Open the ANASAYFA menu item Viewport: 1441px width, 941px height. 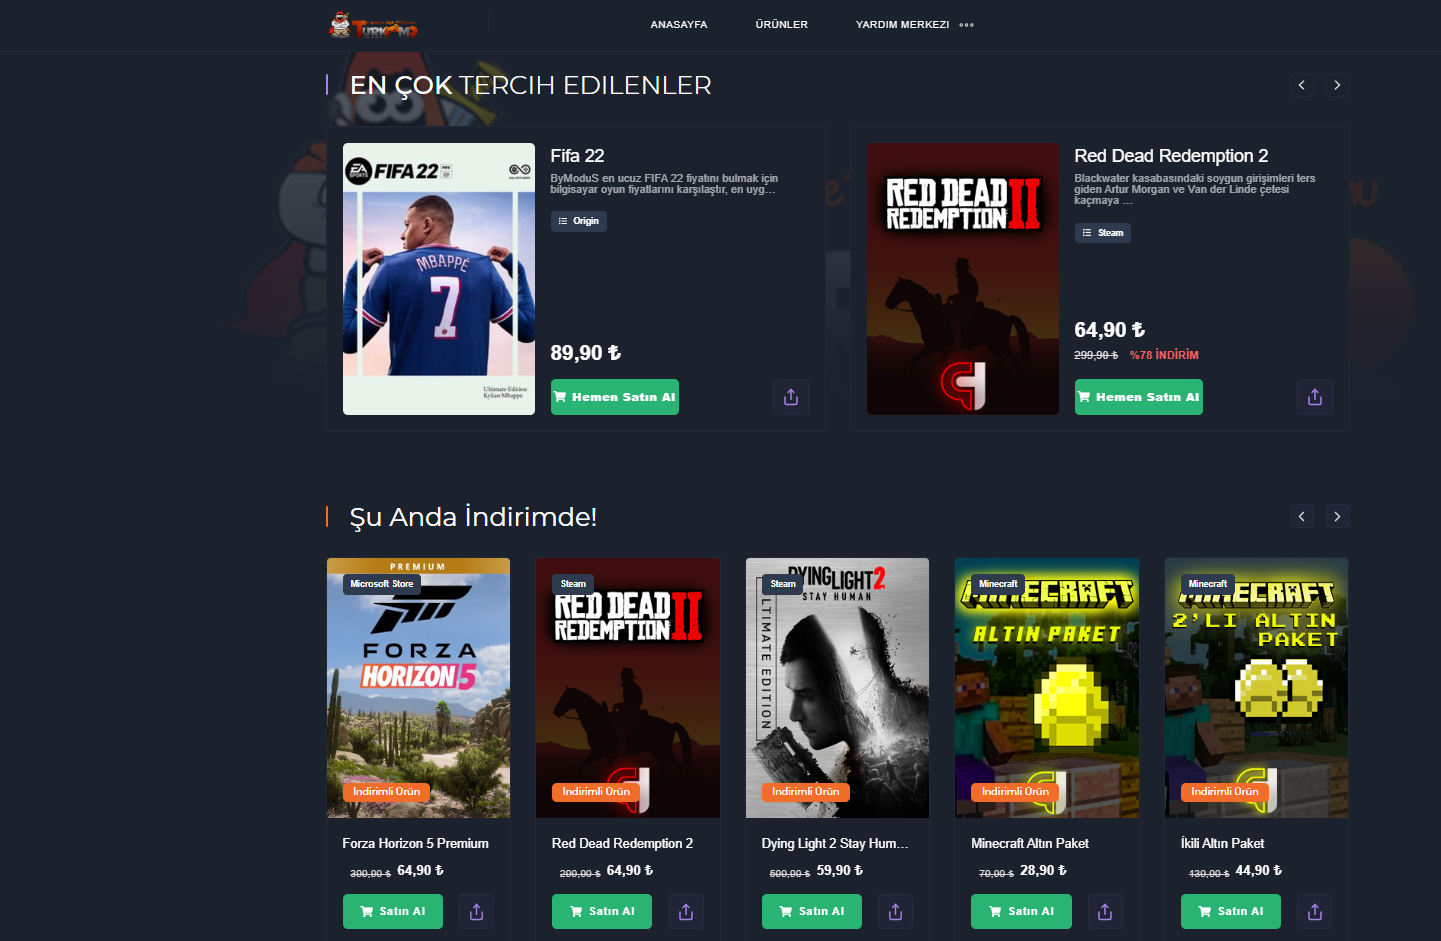[679, 25]
